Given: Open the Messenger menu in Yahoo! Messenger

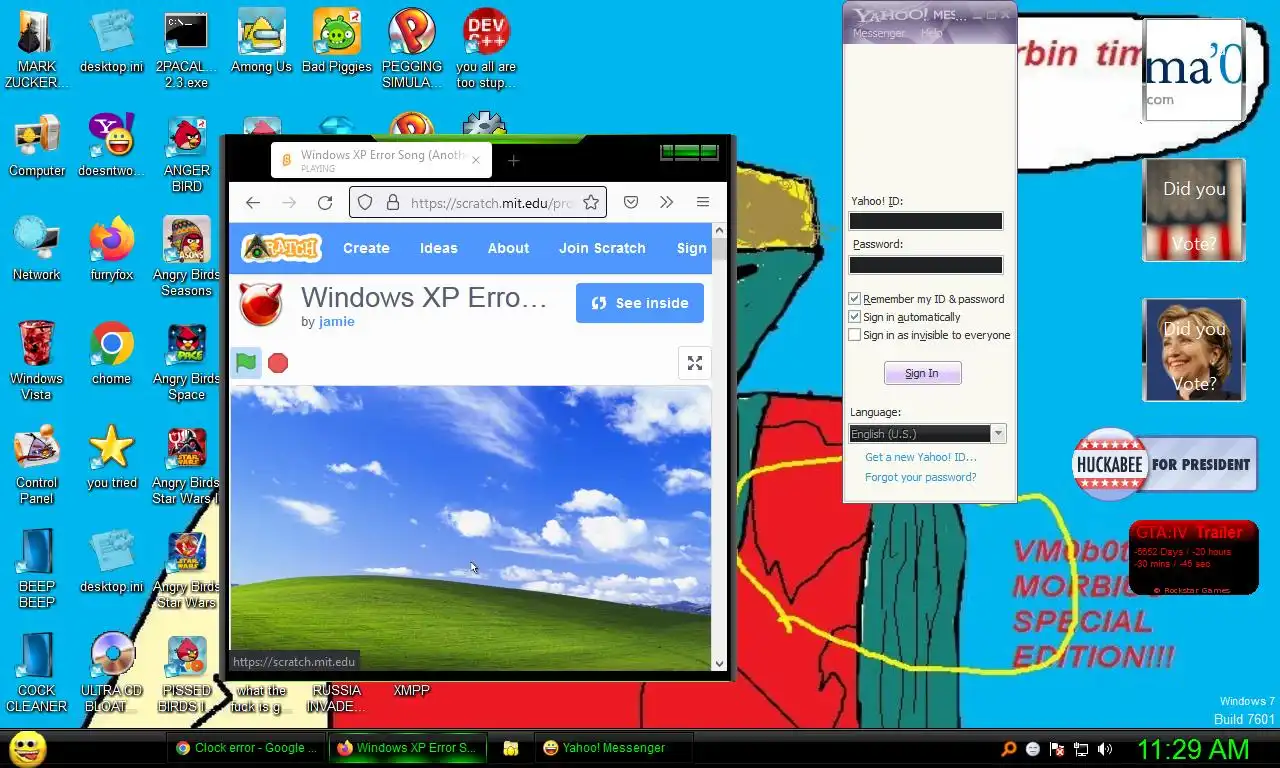Looking at the screenshot, I should [x=878, y=33].
